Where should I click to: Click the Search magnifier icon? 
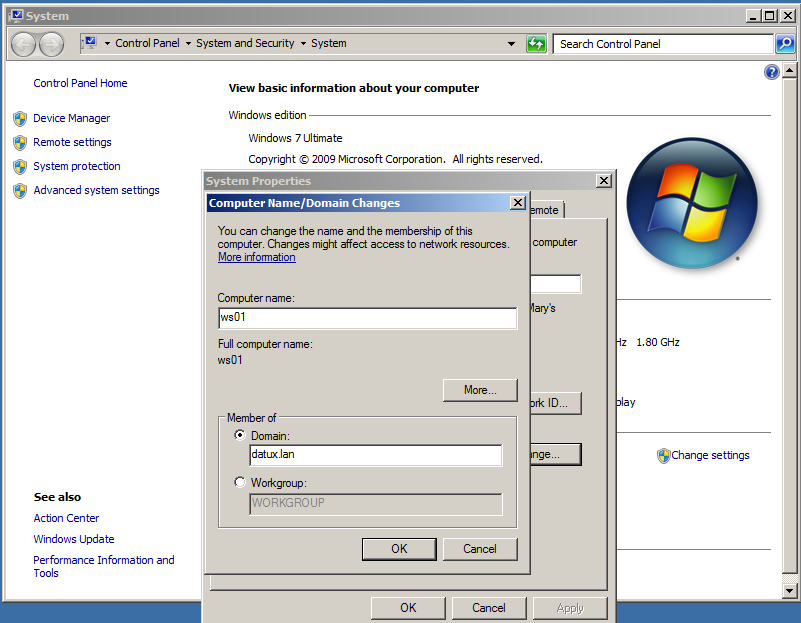(x=785, y=44)
